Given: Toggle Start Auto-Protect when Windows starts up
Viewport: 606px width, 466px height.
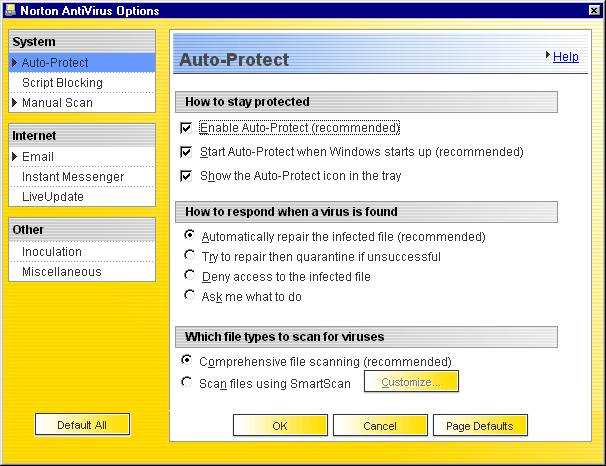Looking at the screenshot, I should click(186, 152).
